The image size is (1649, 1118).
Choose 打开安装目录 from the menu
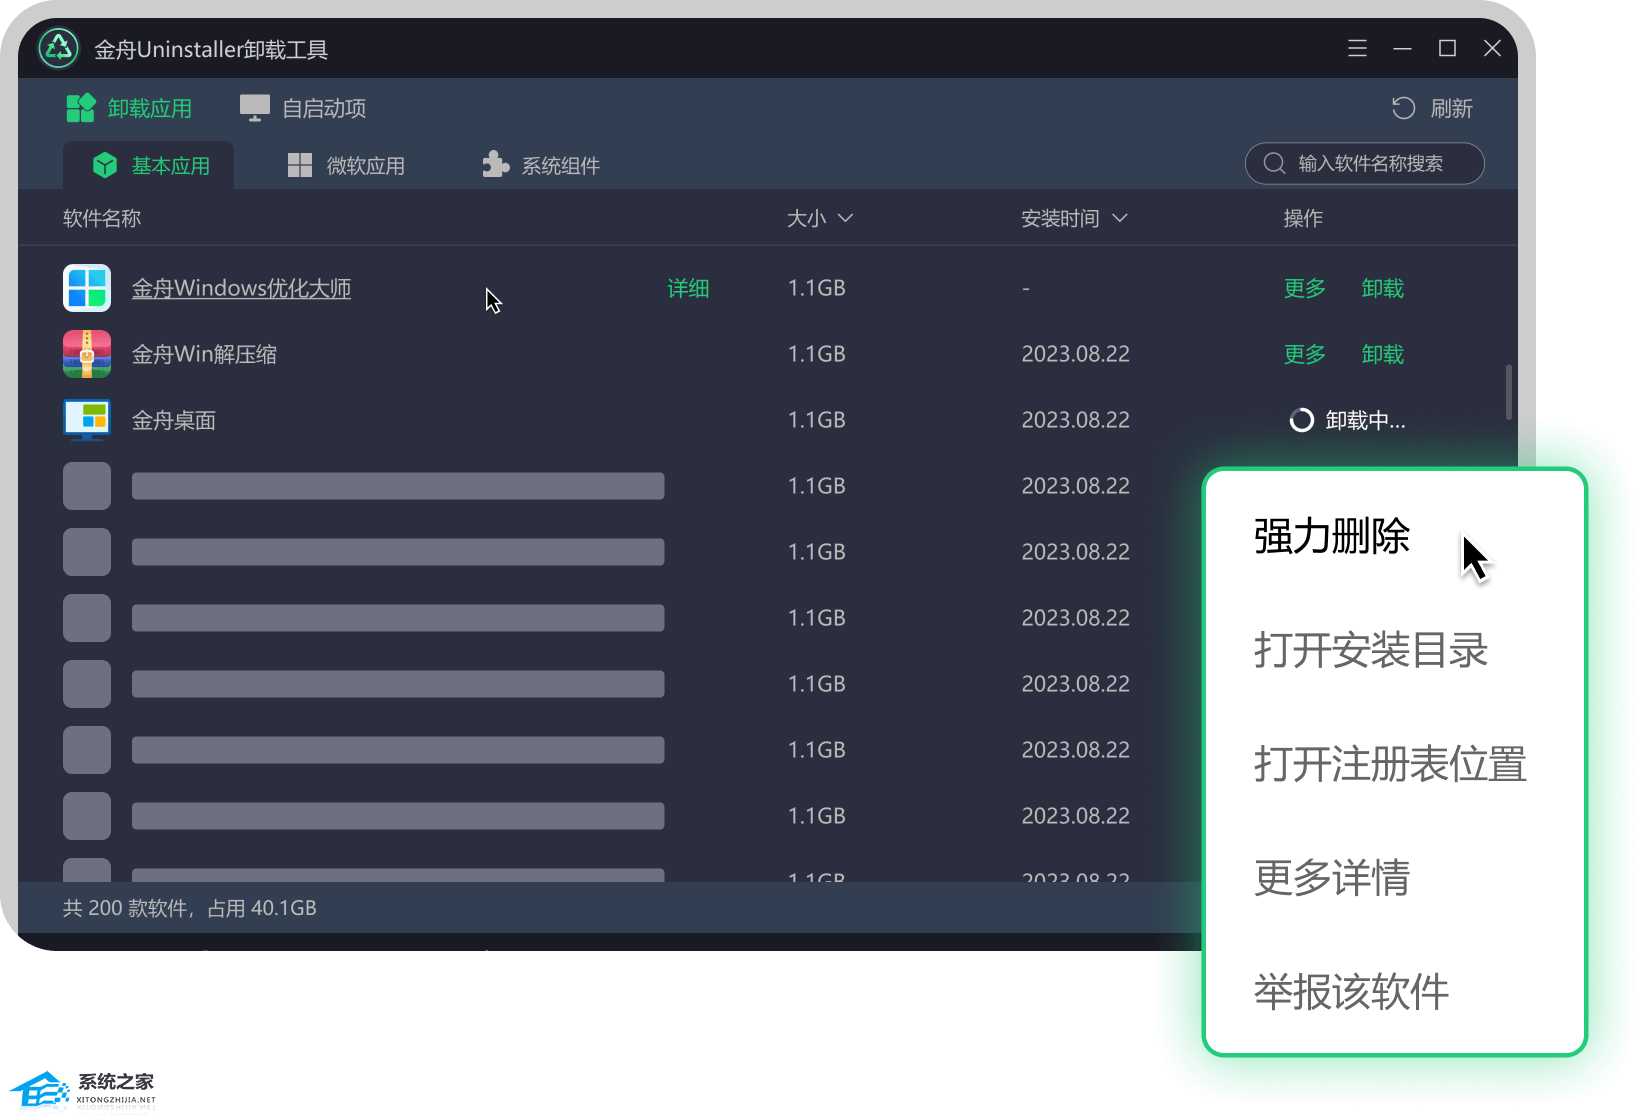1371,650
